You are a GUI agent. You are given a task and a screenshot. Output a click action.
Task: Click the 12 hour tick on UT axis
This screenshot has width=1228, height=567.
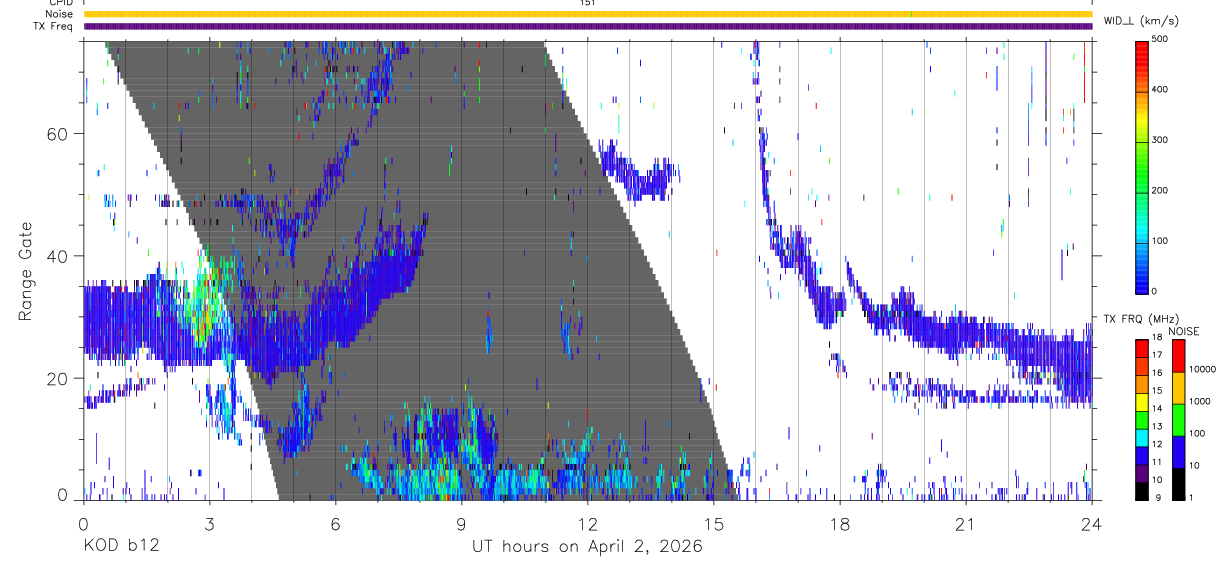point(587,524)
